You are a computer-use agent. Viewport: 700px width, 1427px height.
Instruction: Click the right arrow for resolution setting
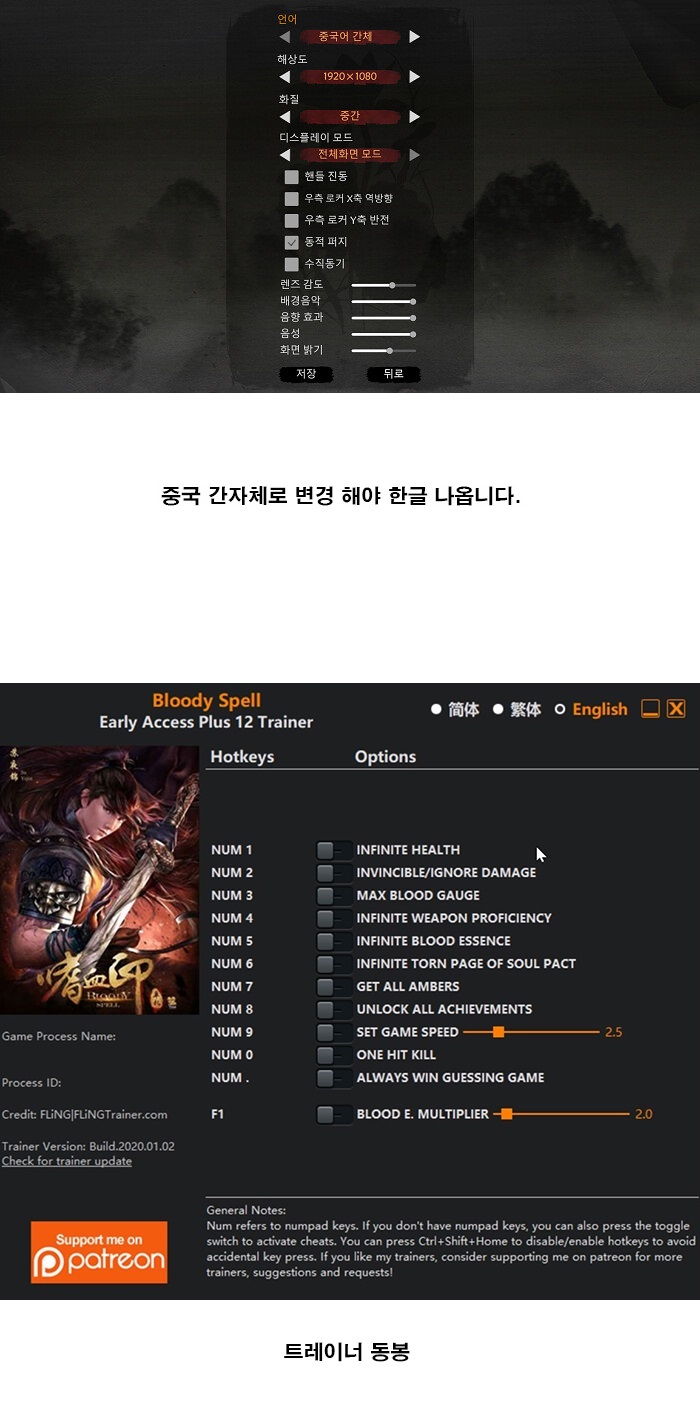[414, 77]
